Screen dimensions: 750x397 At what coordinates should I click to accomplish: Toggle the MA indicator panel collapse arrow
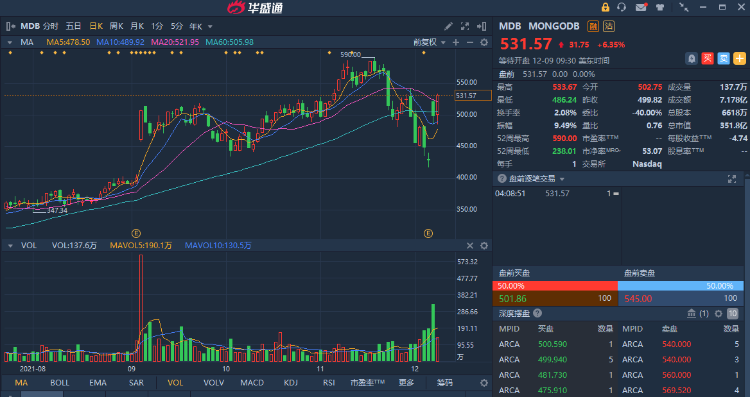tap(10, 43)
